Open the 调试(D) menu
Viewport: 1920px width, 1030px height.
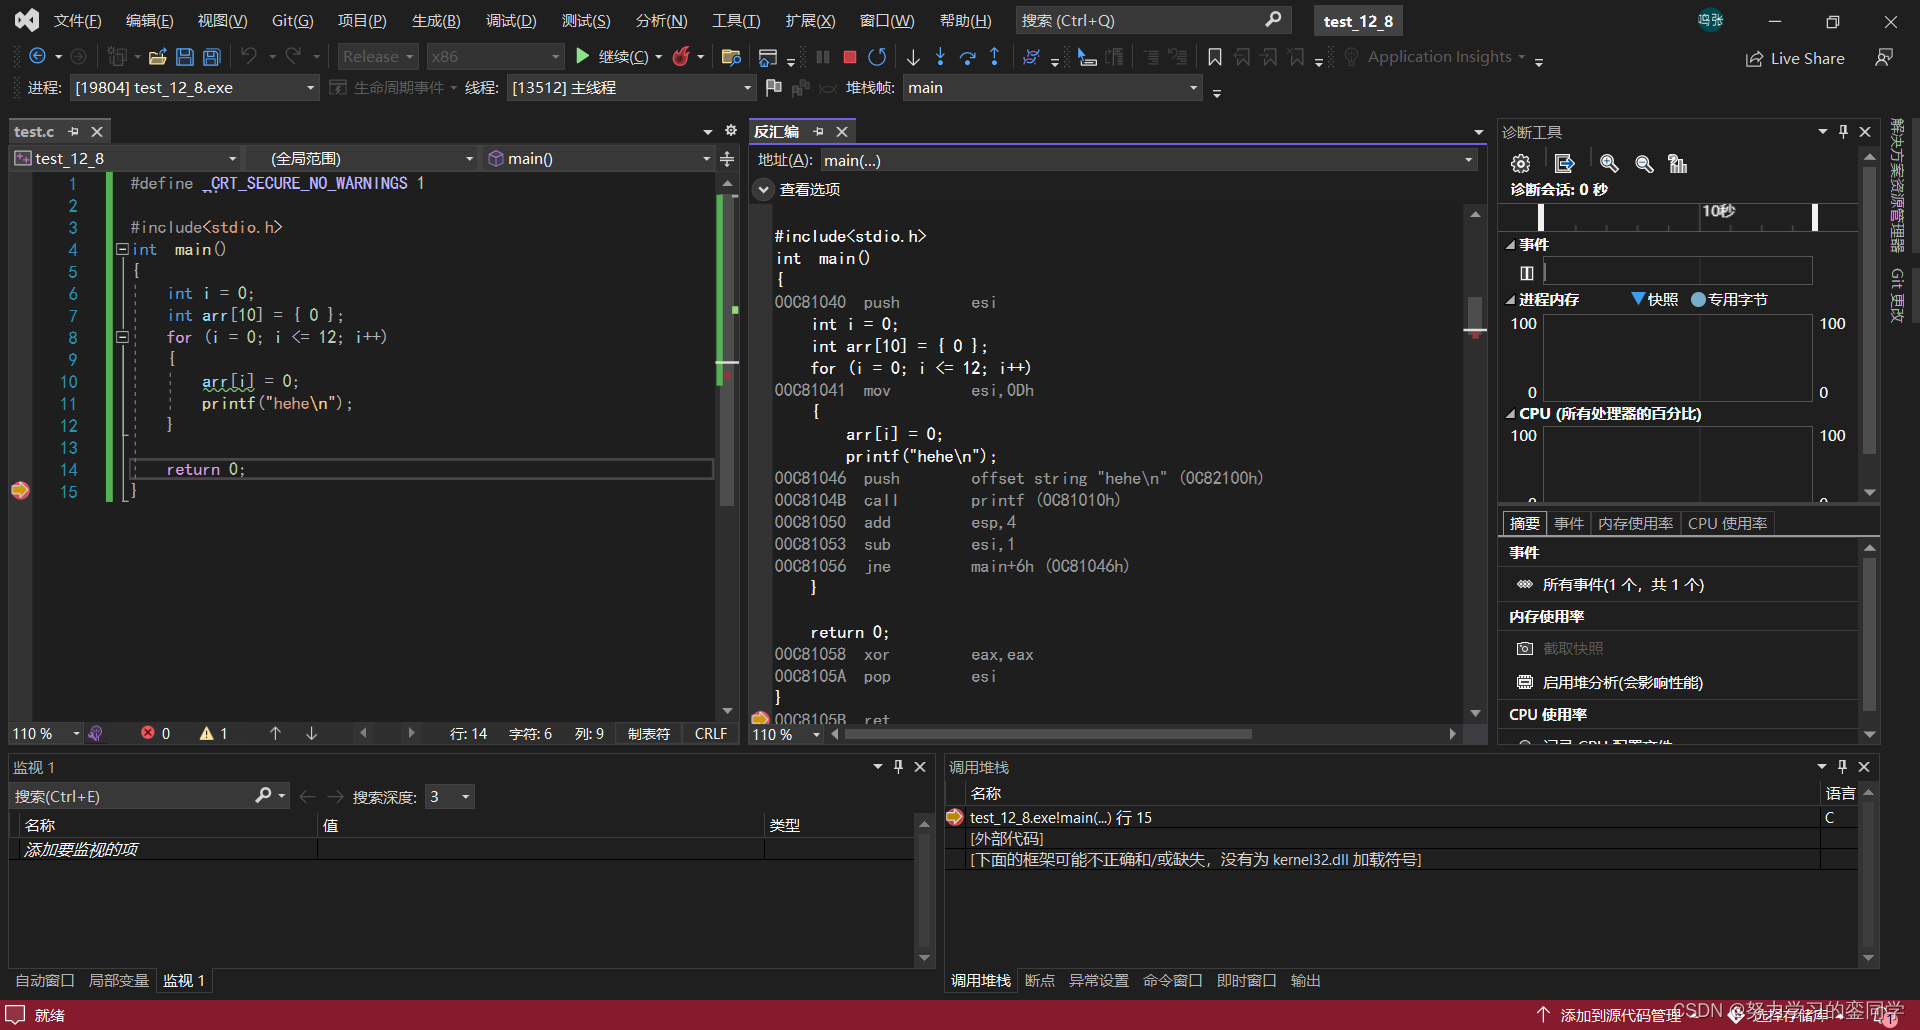click(x=510, y=21)
